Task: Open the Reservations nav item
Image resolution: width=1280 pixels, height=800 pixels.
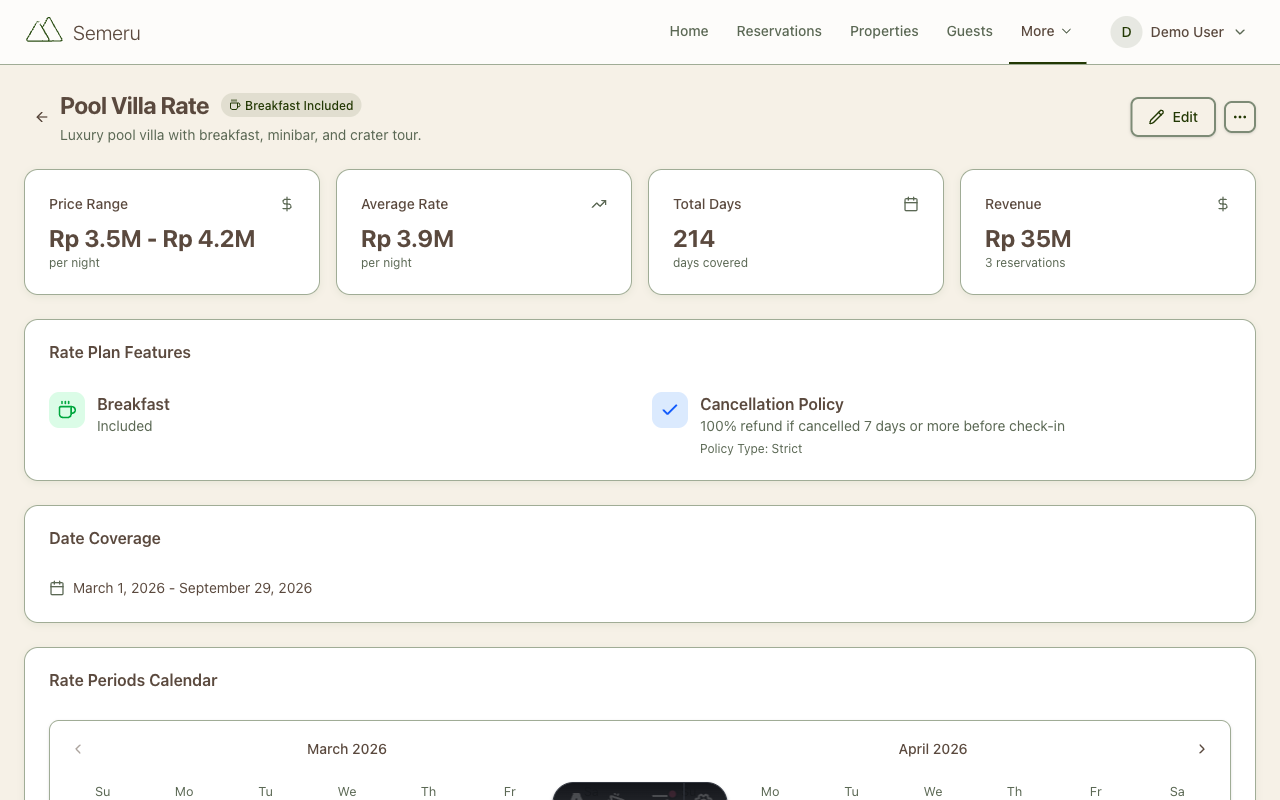Action: (779, 31)
